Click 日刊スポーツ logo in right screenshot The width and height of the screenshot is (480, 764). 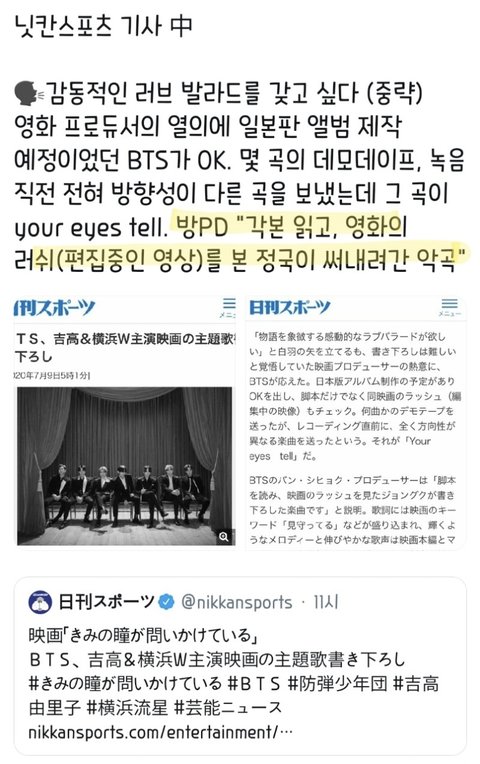[289, 308]
